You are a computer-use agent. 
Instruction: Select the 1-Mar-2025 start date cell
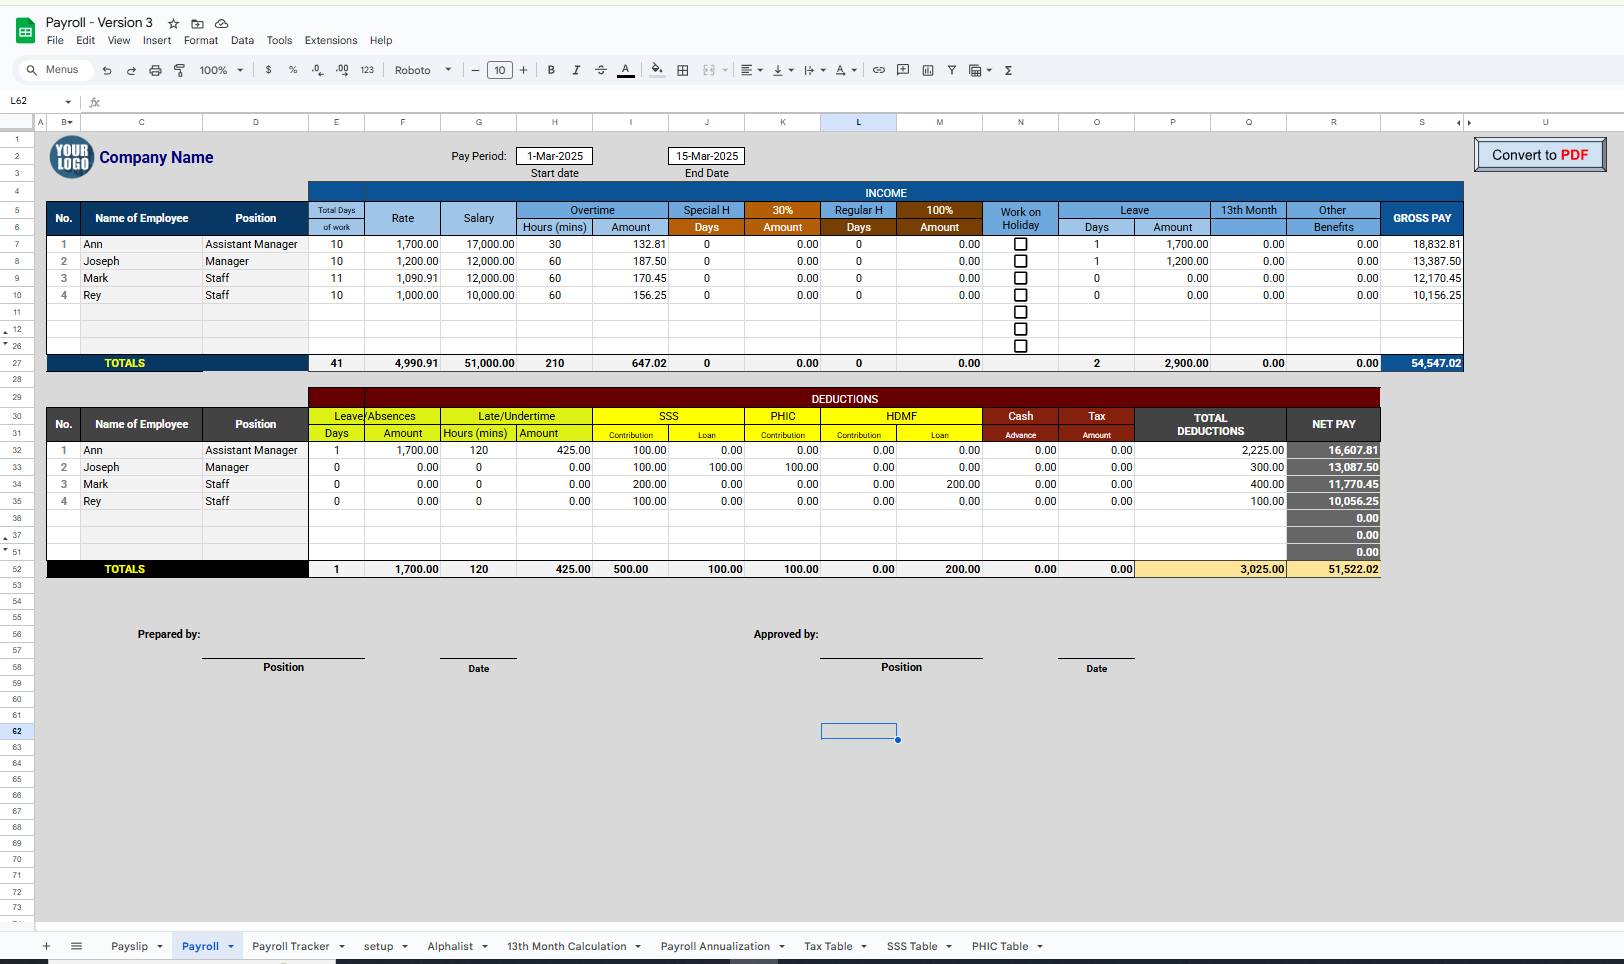[x=555, y=156]
